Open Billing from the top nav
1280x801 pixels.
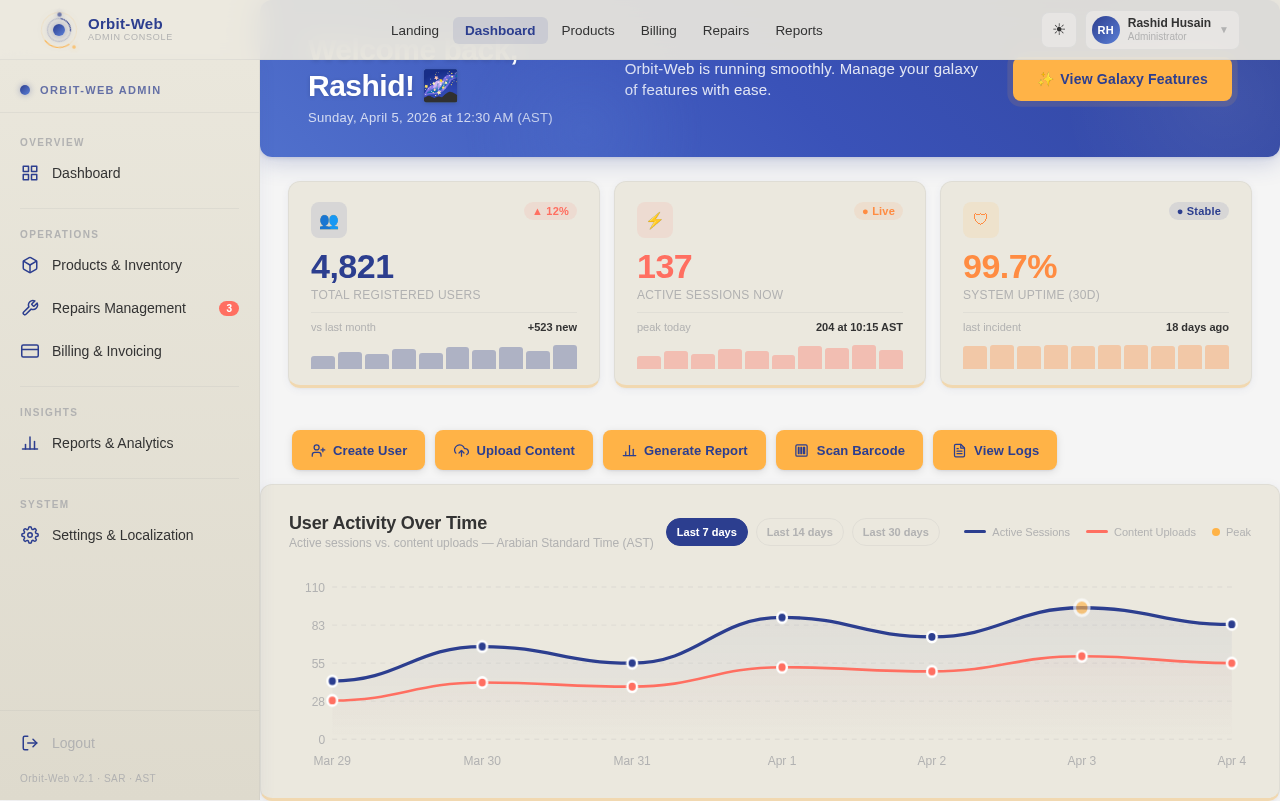pyautogui.click(x=659, y=30)
